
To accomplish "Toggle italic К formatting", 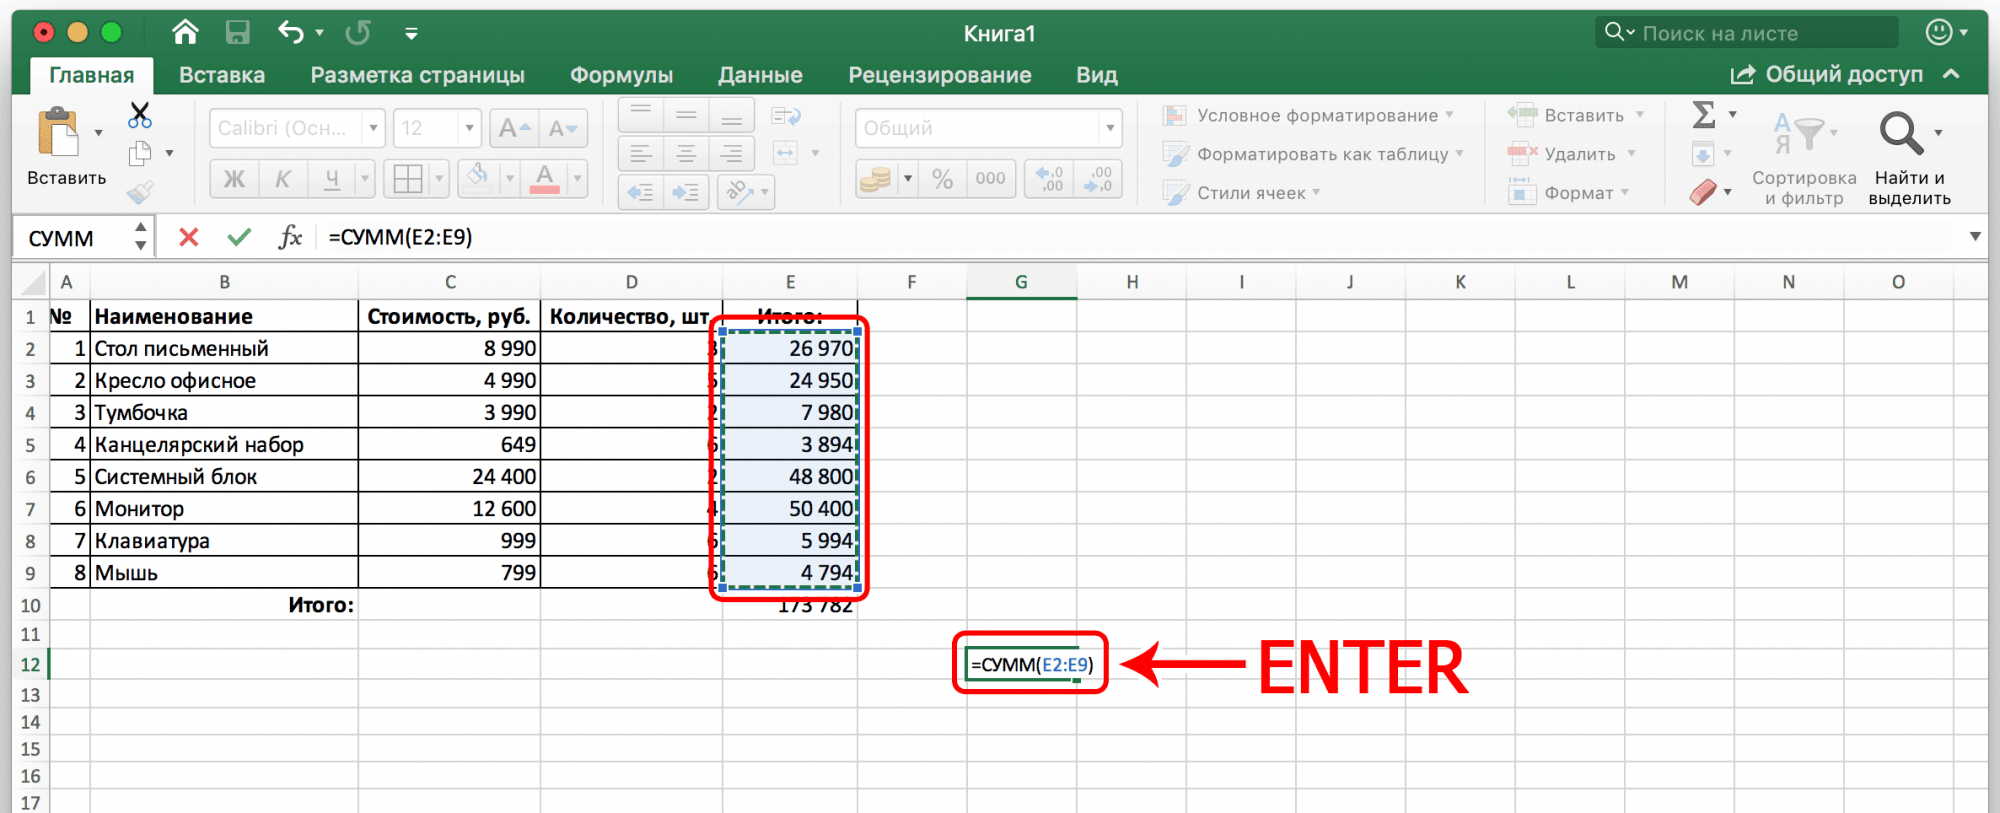I will pos(283,179).
